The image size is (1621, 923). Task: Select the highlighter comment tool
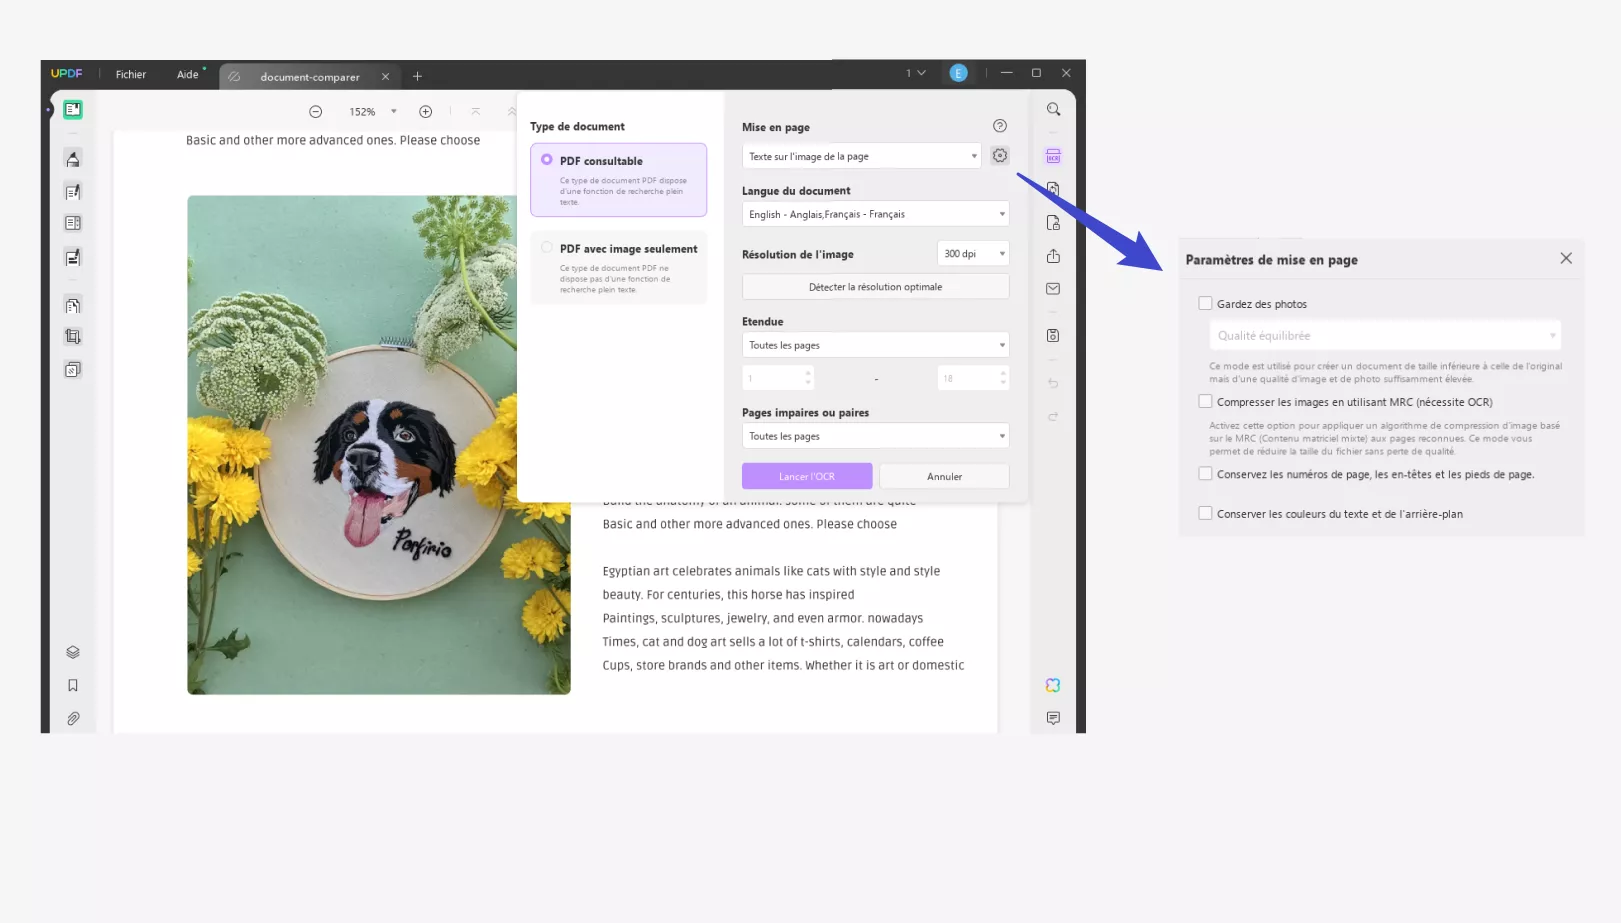click(73, 159)
